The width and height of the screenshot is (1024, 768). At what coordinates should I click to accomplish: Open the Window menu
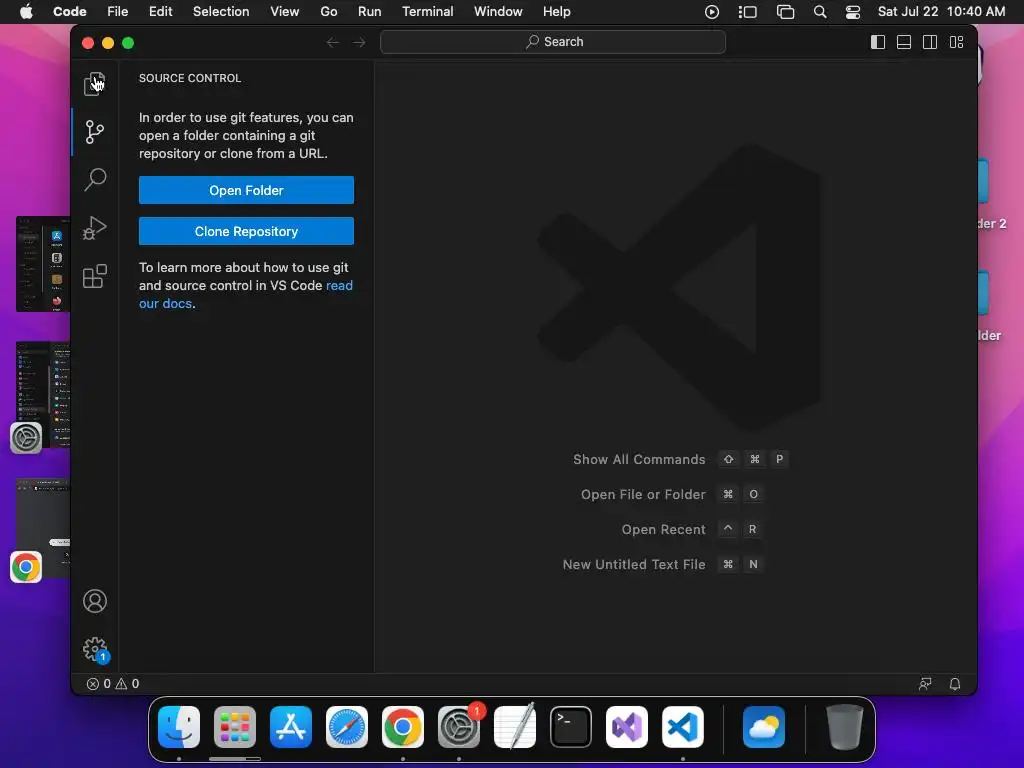point(498,12)
